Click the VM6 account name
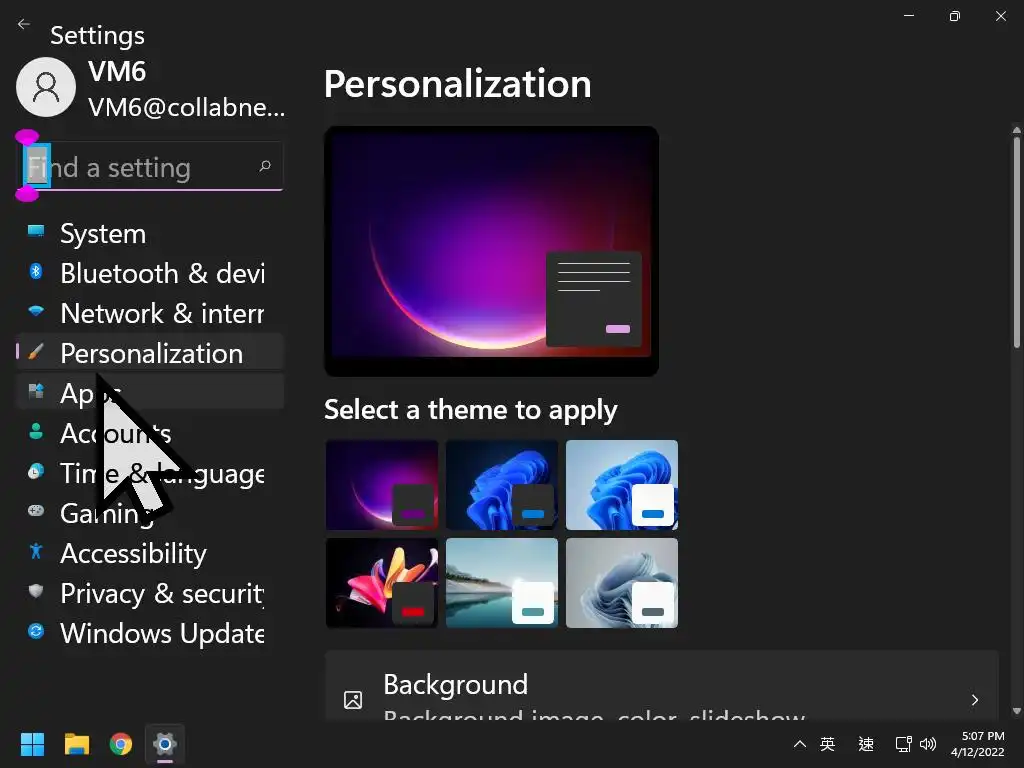 [117, 71]
